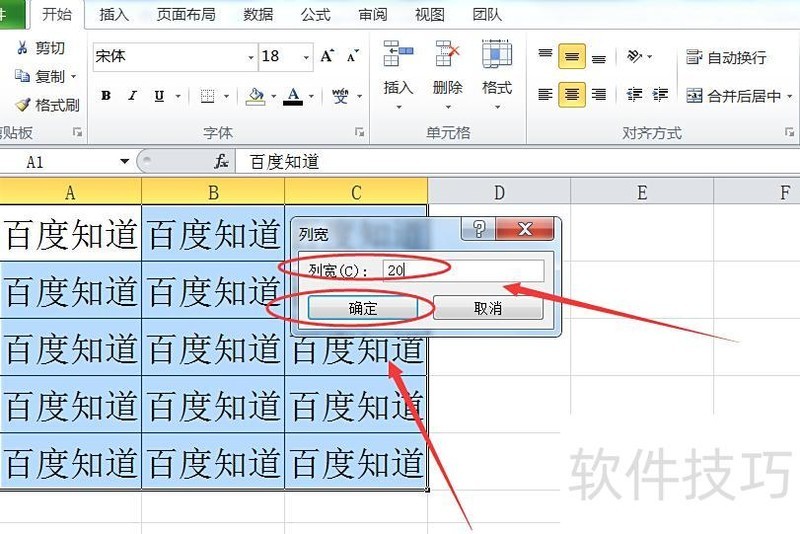800x534 pixels.
Task: Select column D header
Action: [499, 192]
